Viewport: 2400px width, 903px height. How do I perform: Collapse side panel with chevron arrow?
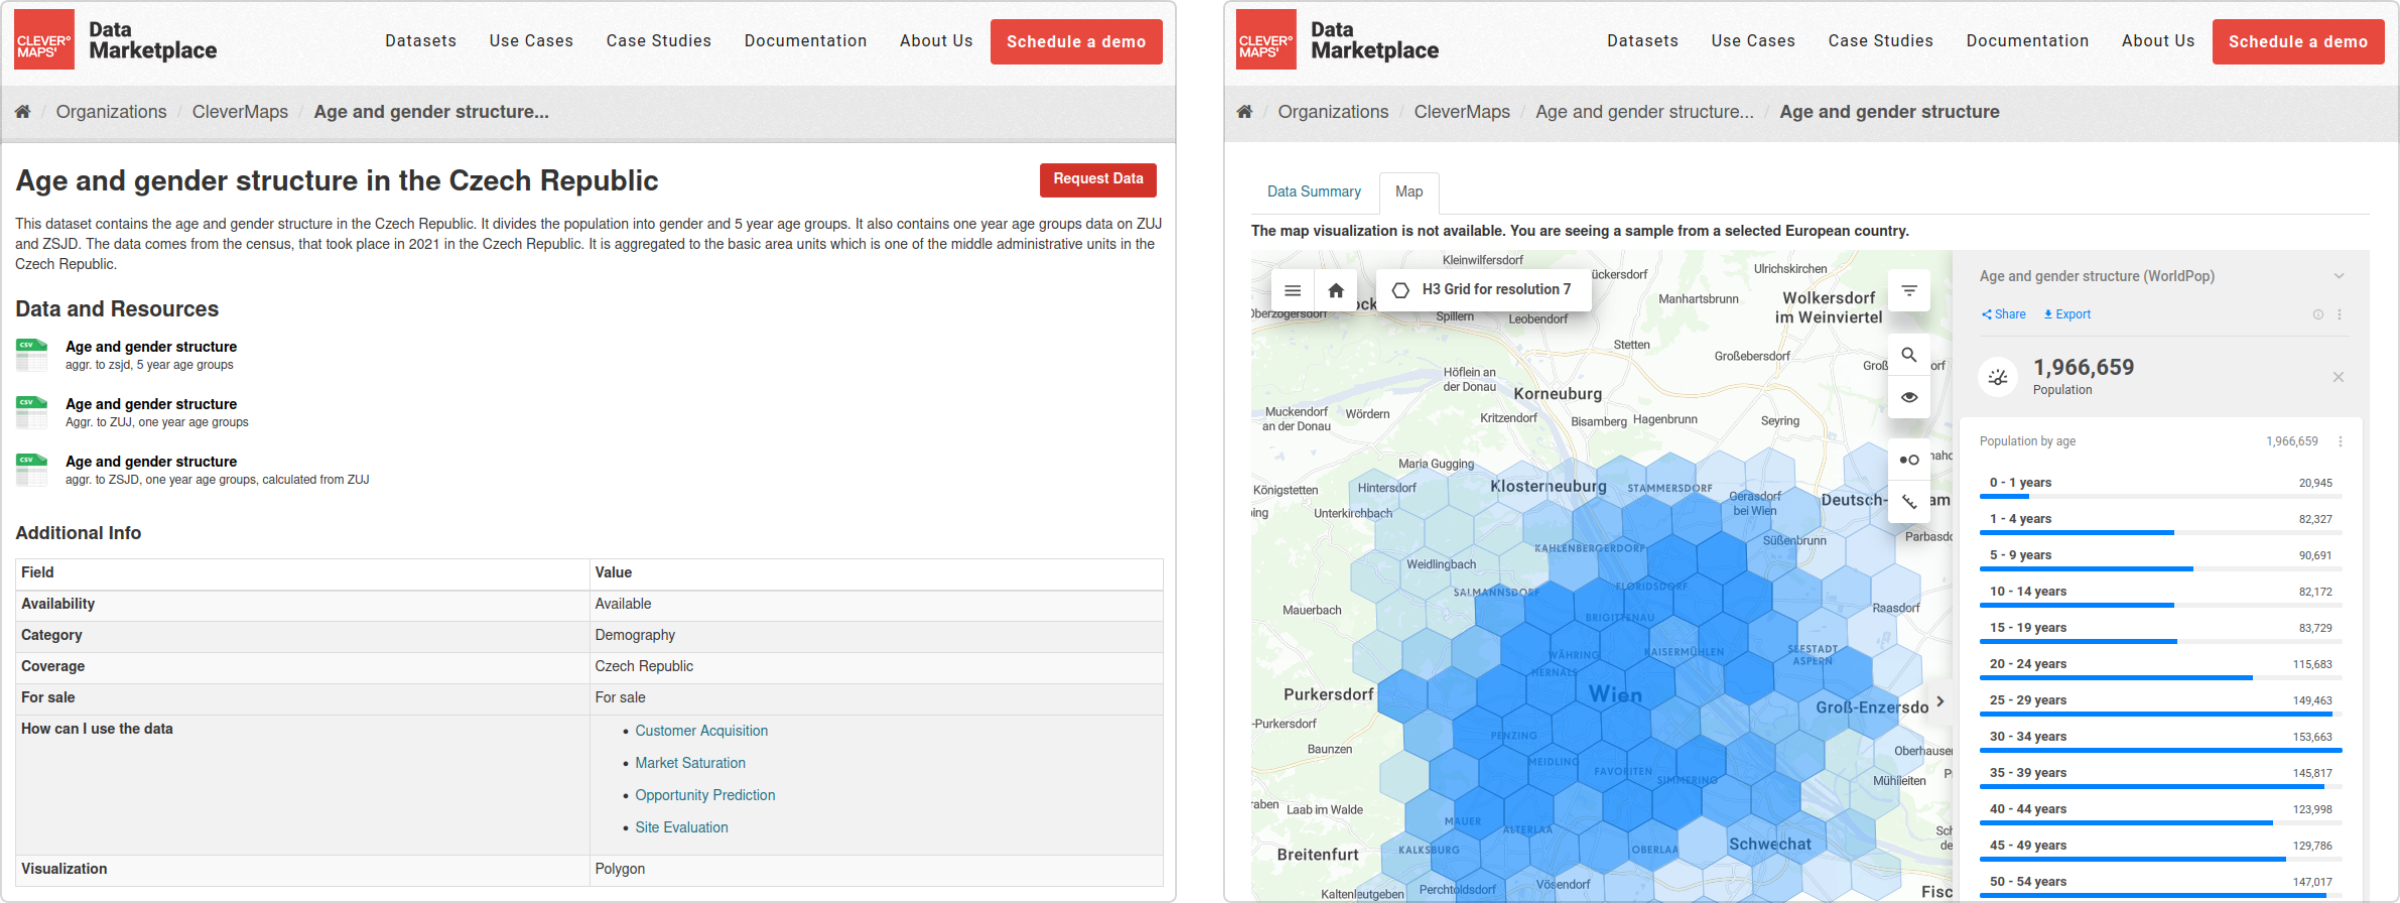pos(1940,701)
